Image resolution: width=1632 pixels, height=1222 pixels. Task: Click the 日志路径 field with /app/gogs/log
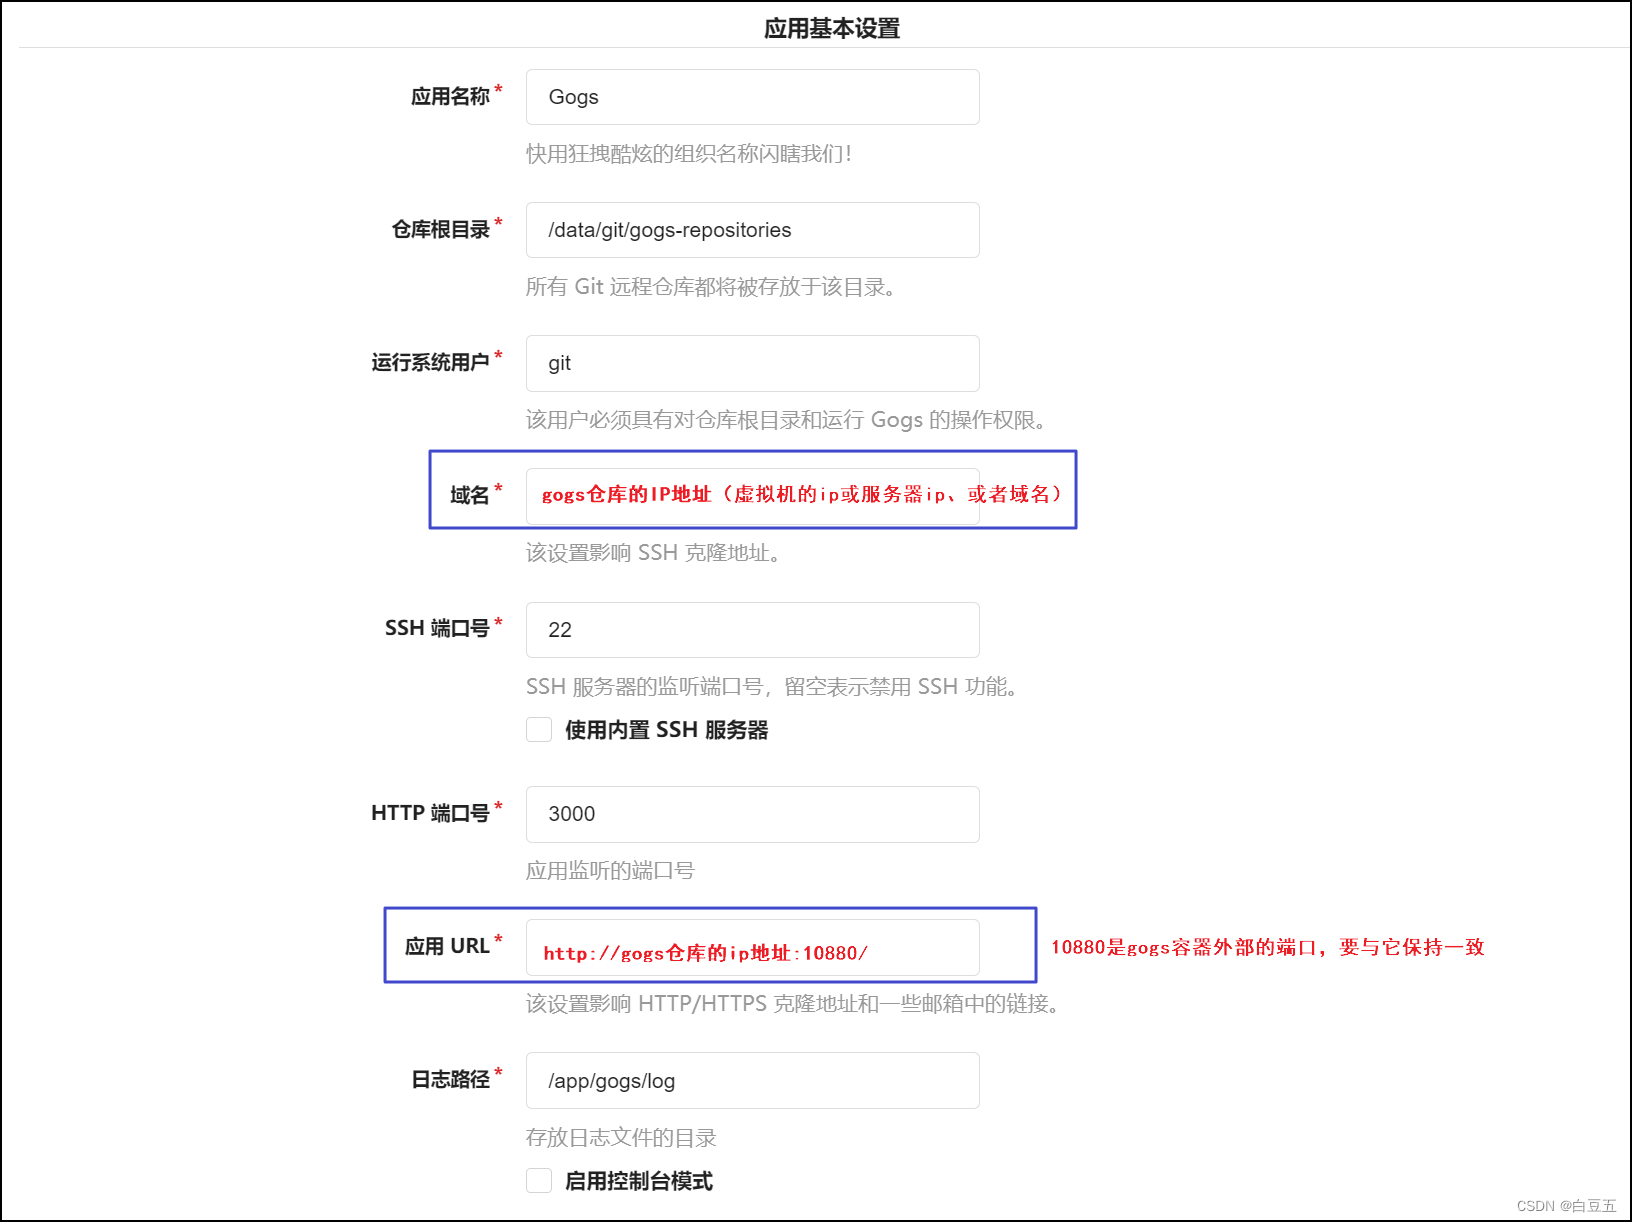click(752, 1080)
